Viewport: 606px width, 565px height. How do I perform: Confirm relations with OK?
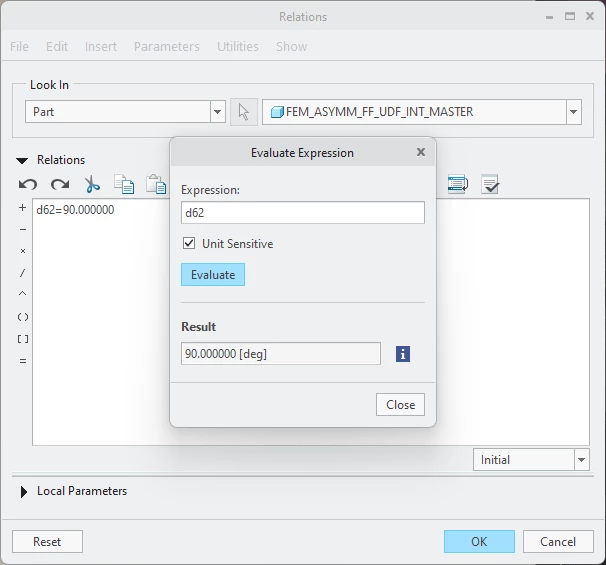coord(479,541)
